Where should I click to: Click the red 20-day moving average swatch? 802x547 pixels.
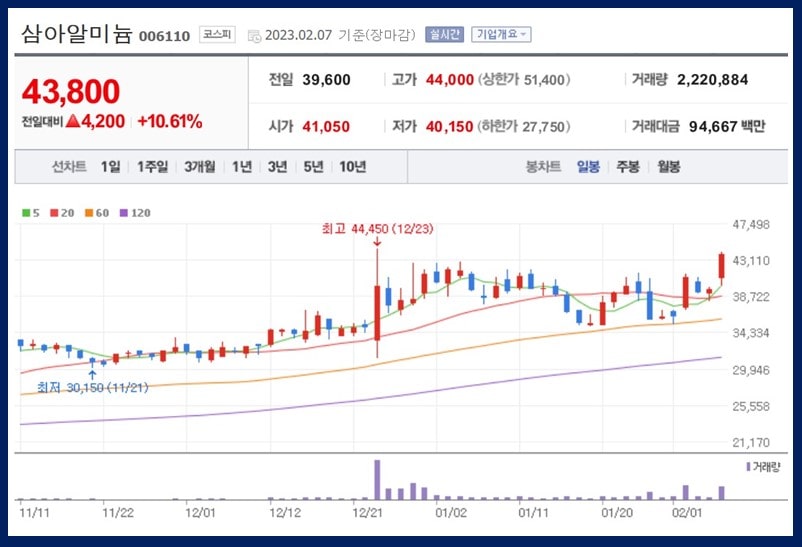pyautogui.click(x=54, y=213)
